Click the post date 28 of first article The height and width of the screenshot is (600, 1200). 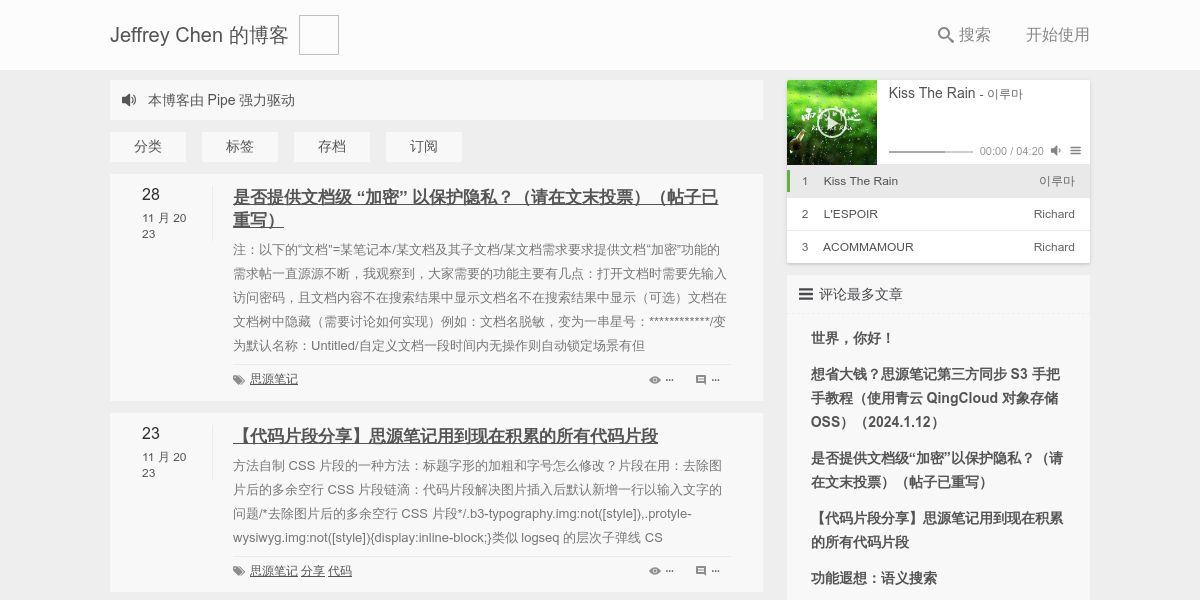pyautogui.click(x=151, y=195)
